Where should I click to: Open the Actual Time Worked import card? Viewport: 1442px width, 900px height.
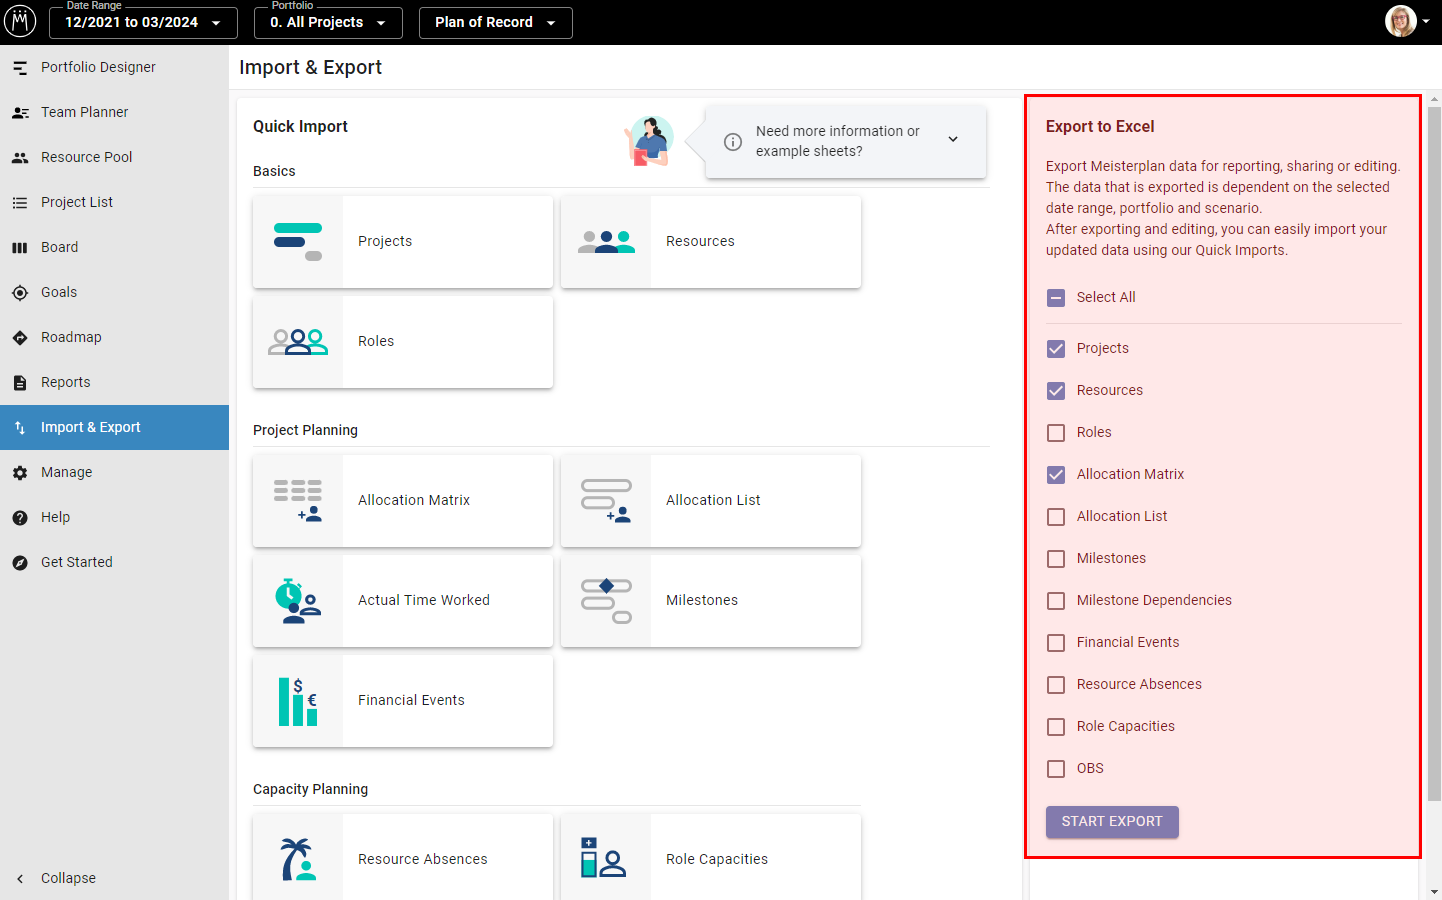click(403, 601)
